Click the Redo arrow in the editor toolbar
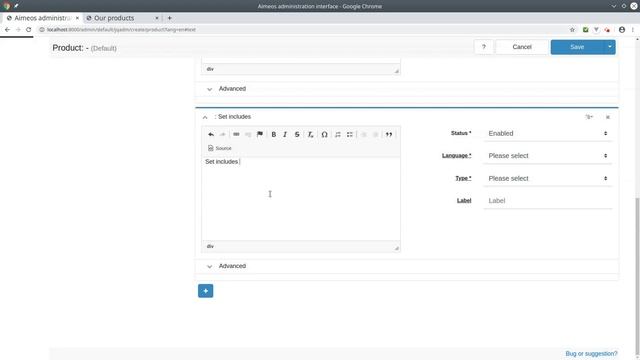The image size is (640, 360). click(x=222, y=134)
